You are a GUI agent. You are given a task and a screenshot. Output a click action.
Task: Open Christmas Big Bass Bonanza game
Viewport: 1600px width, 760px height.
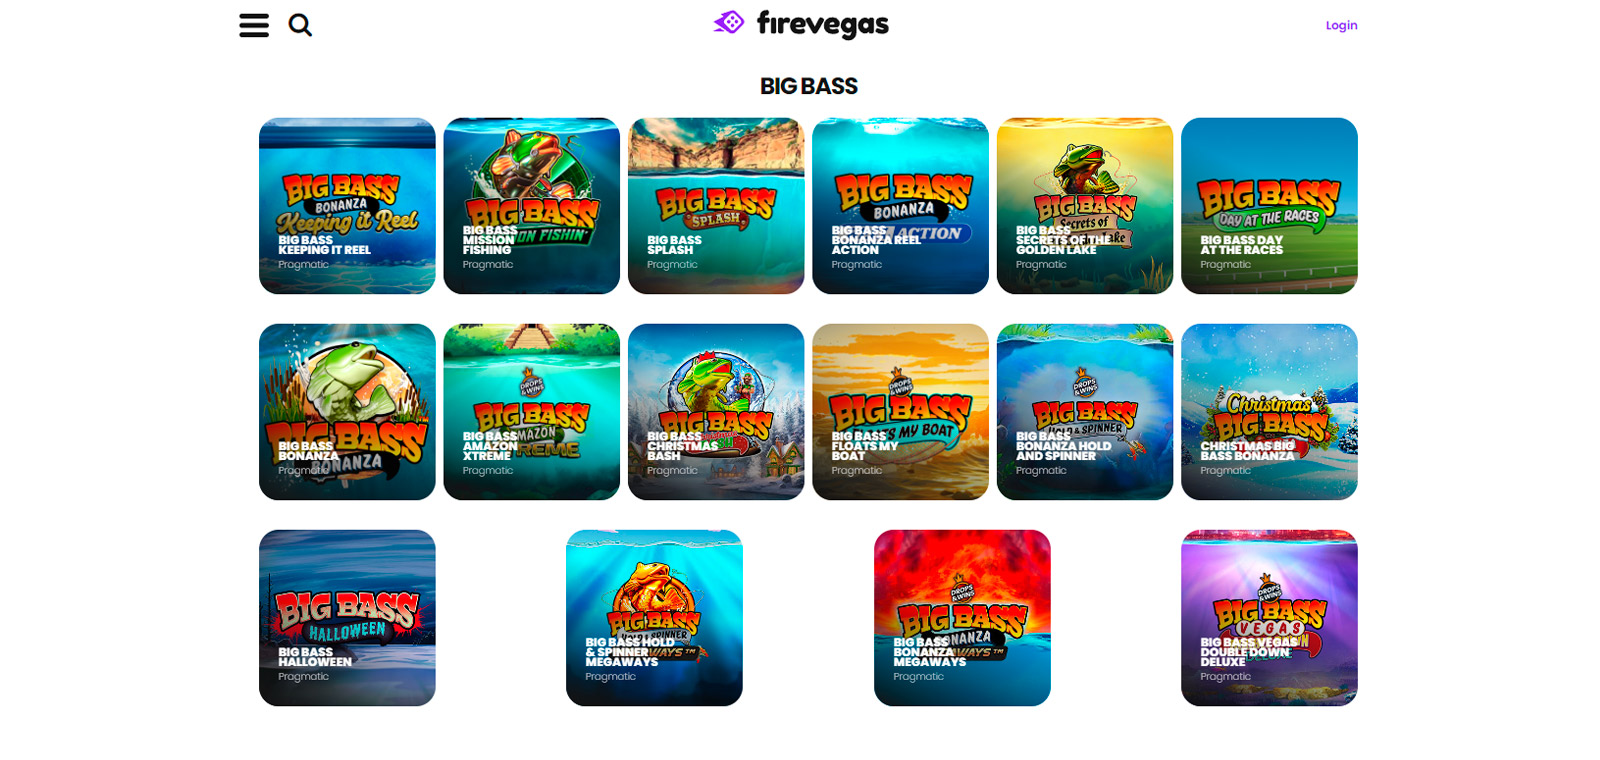click(x=1270, y=412)
